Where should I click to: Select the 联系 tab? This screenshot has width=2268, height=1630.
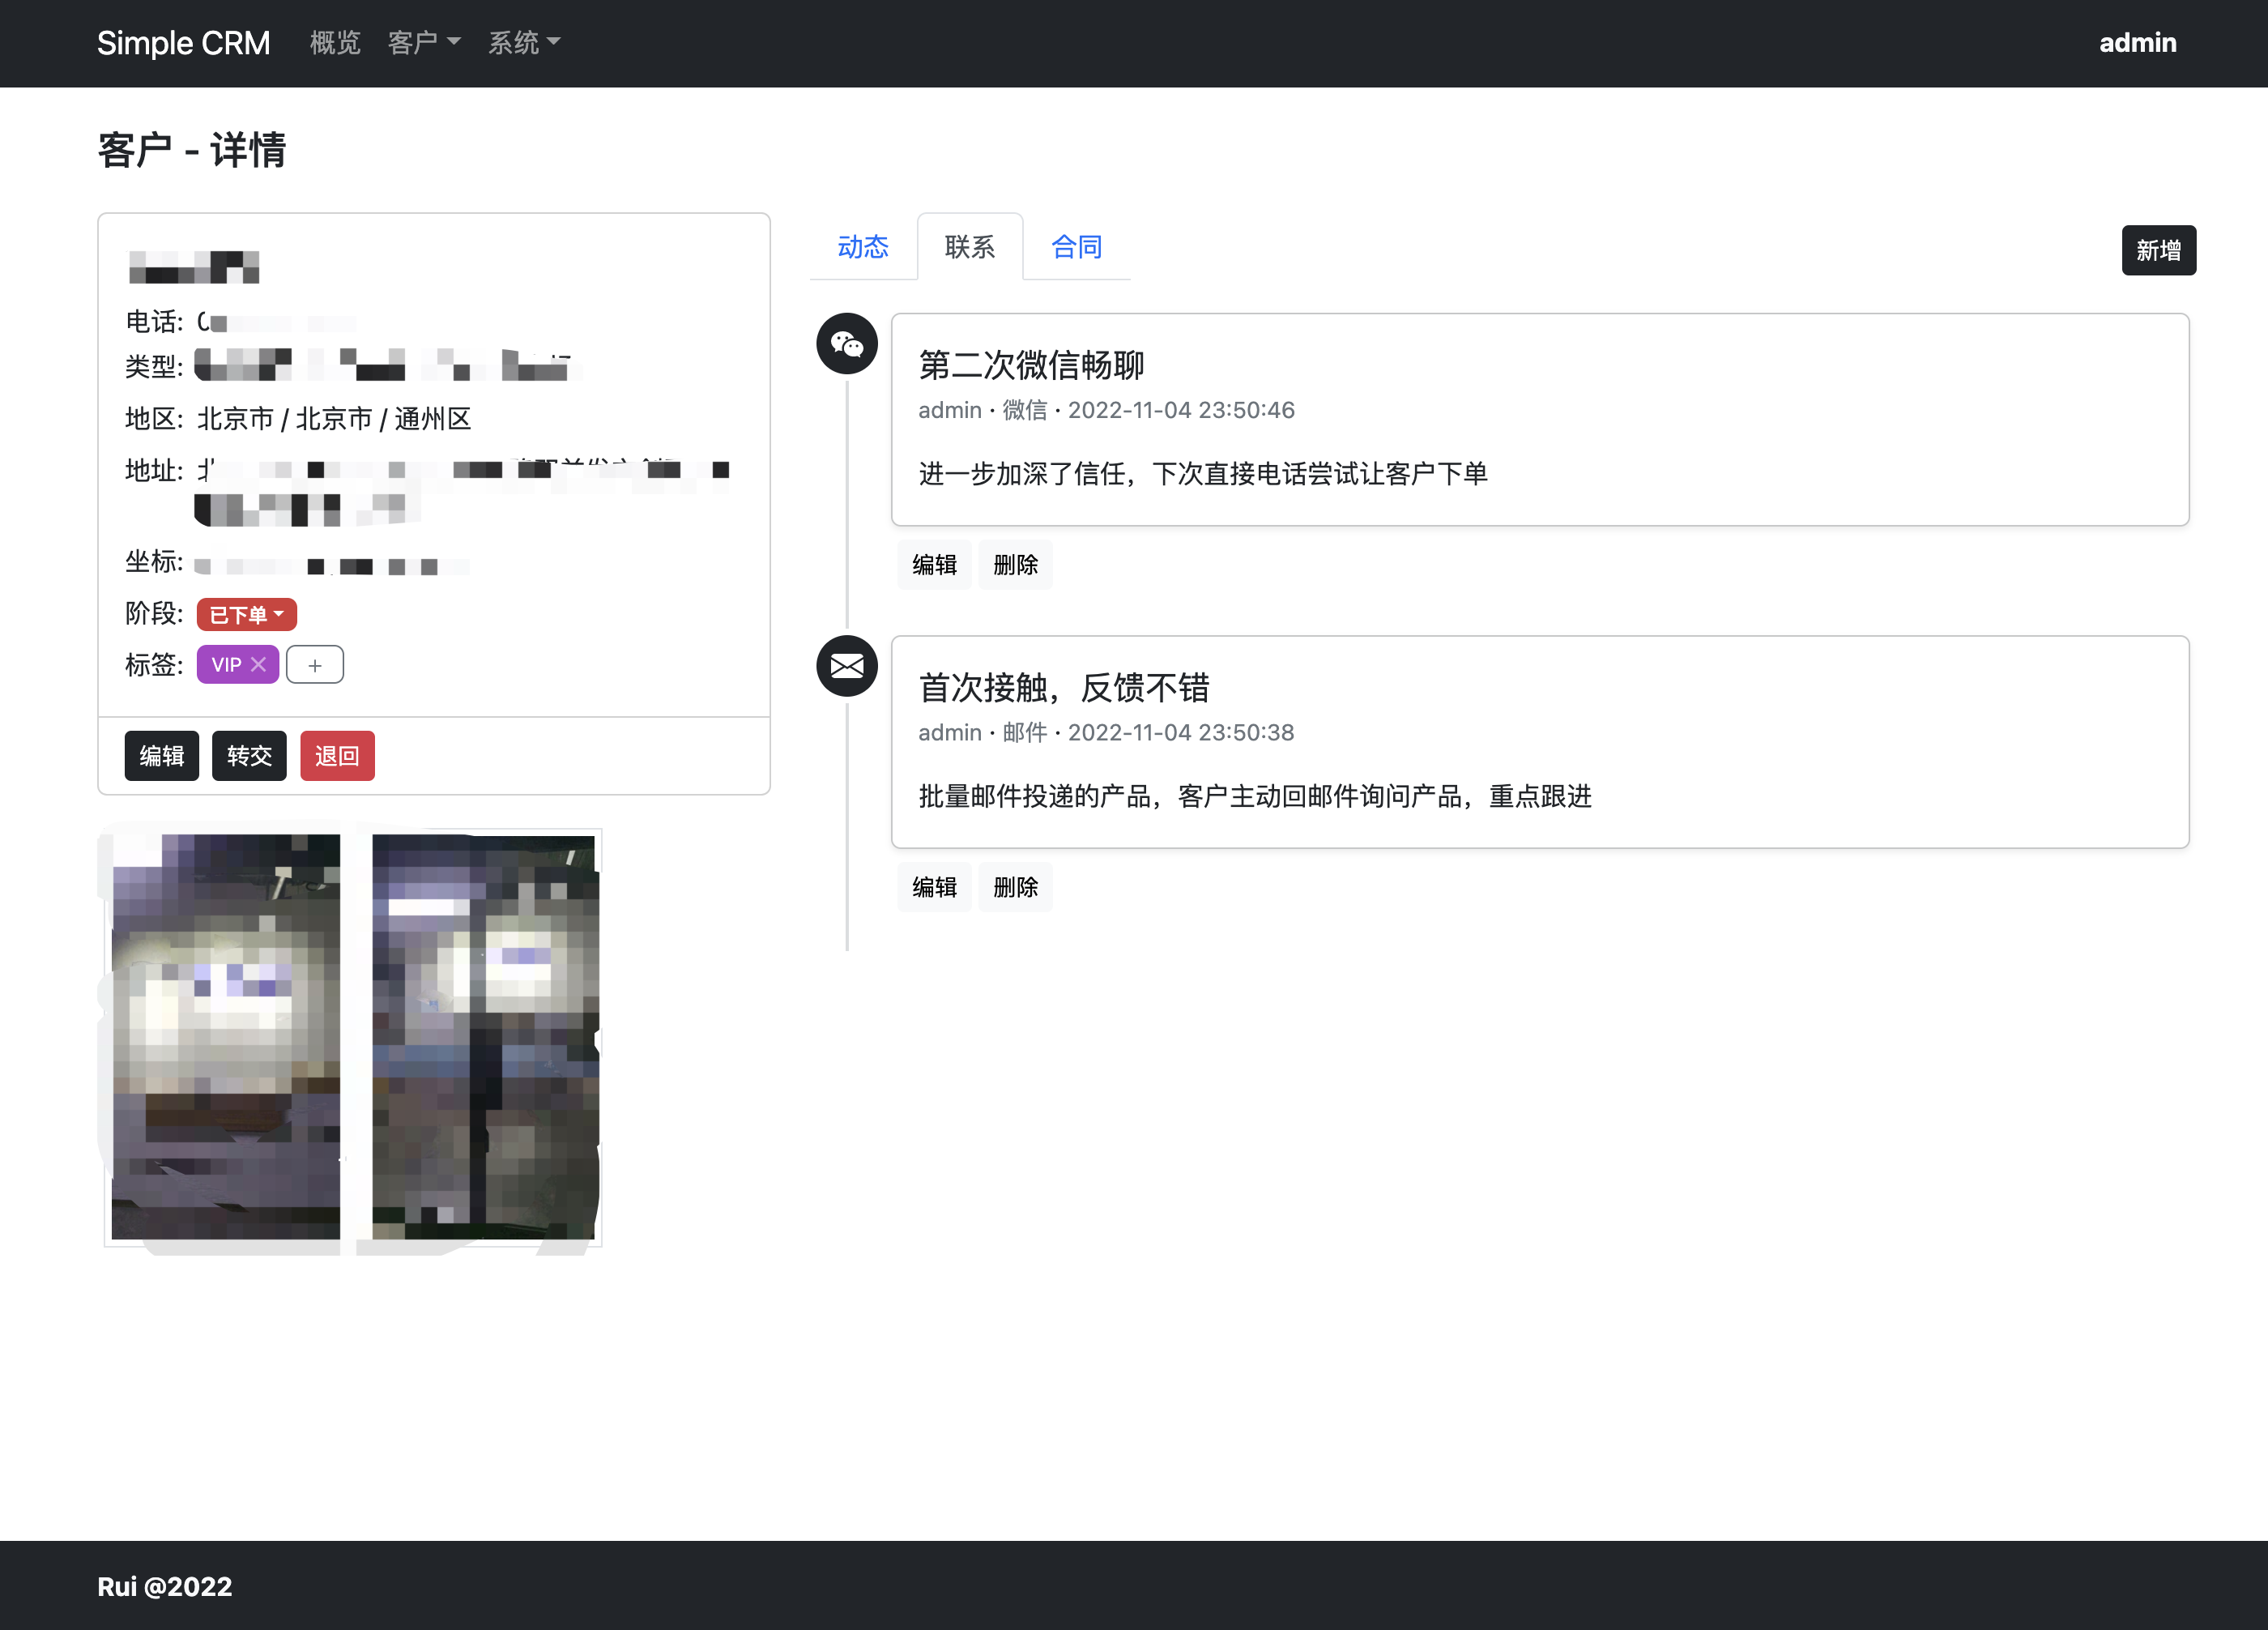969,247
